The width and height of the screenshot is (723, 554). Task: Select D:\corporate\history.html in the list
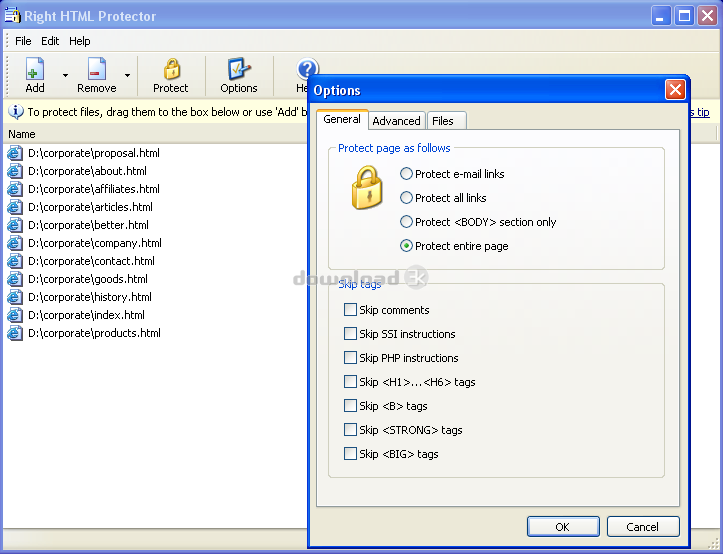pos(90,297)
